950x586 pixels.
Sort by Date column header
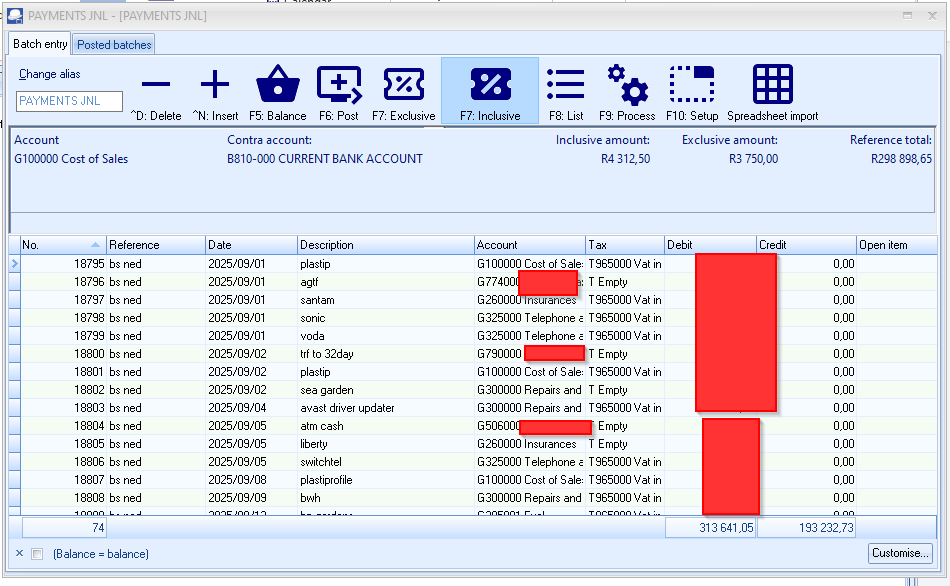click(x=251, y=245)
